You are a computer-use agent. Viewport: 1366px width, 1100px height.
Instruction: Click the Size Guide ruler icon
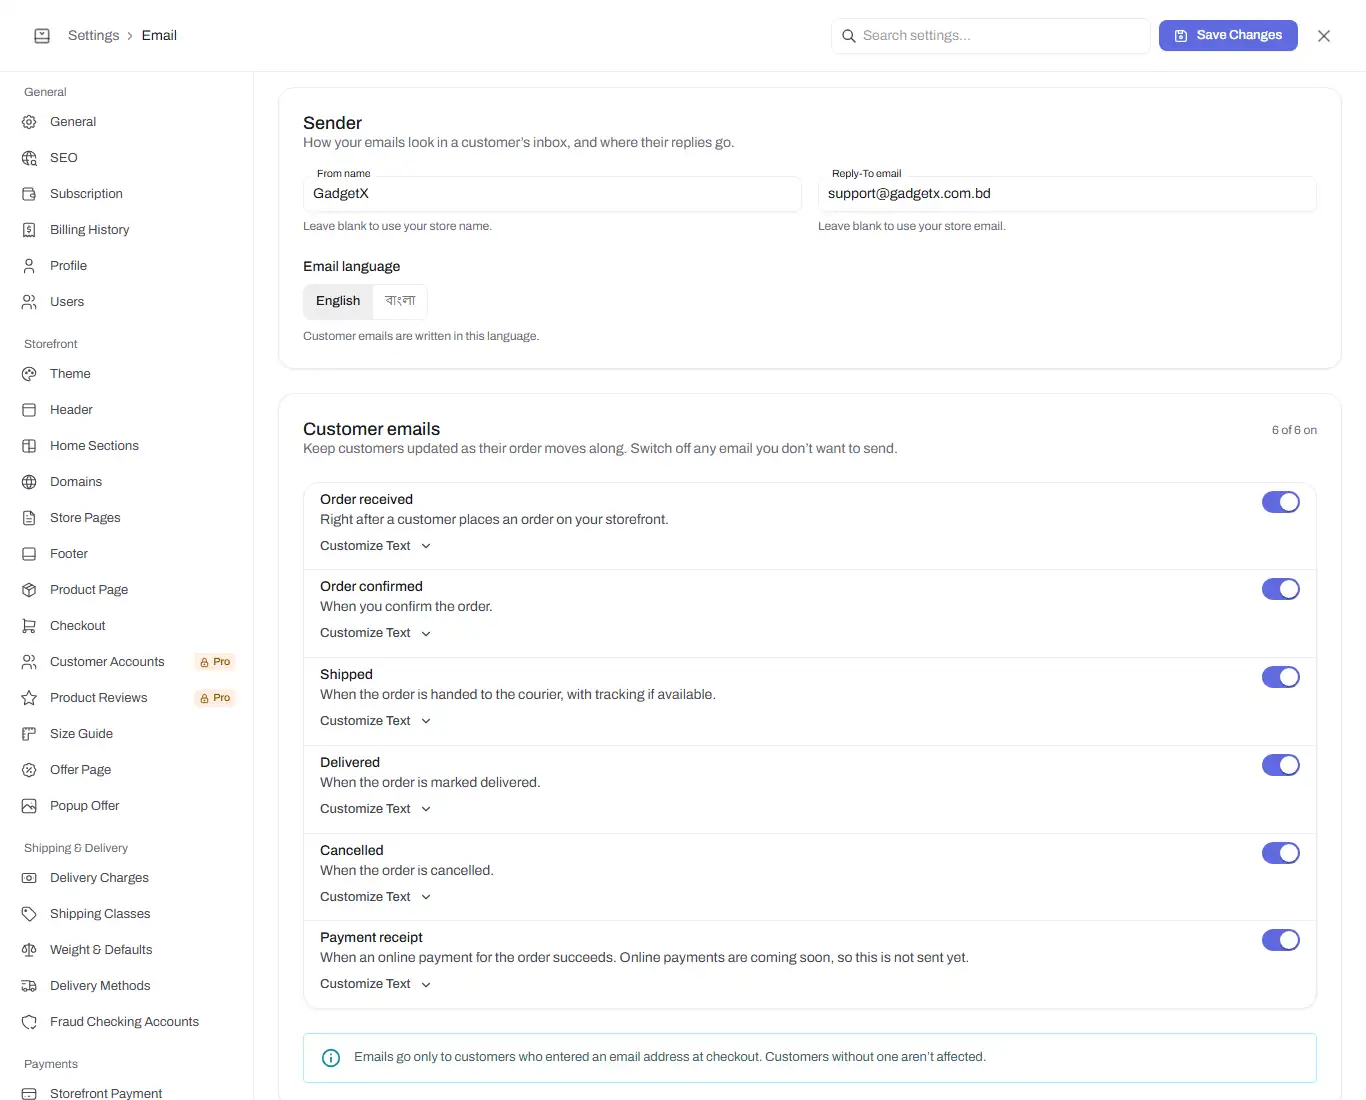(x=29, y=734)
